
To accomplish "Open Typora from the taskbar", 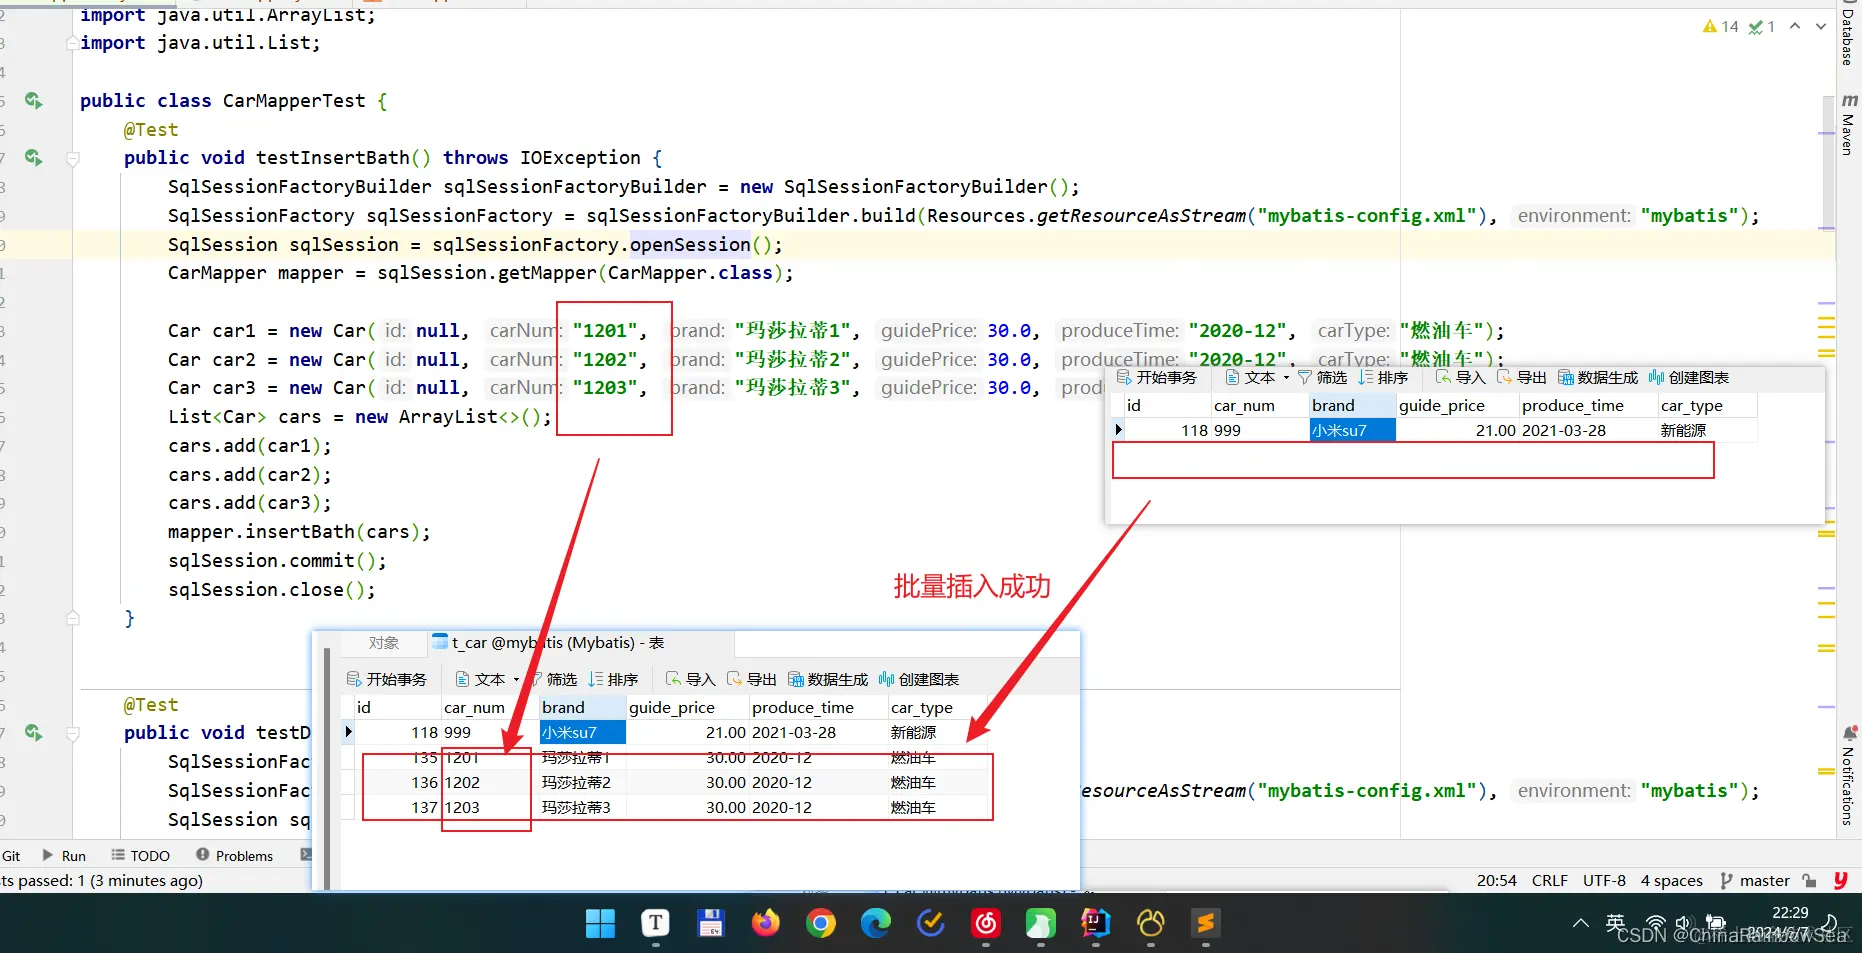I will pos(655,924).
